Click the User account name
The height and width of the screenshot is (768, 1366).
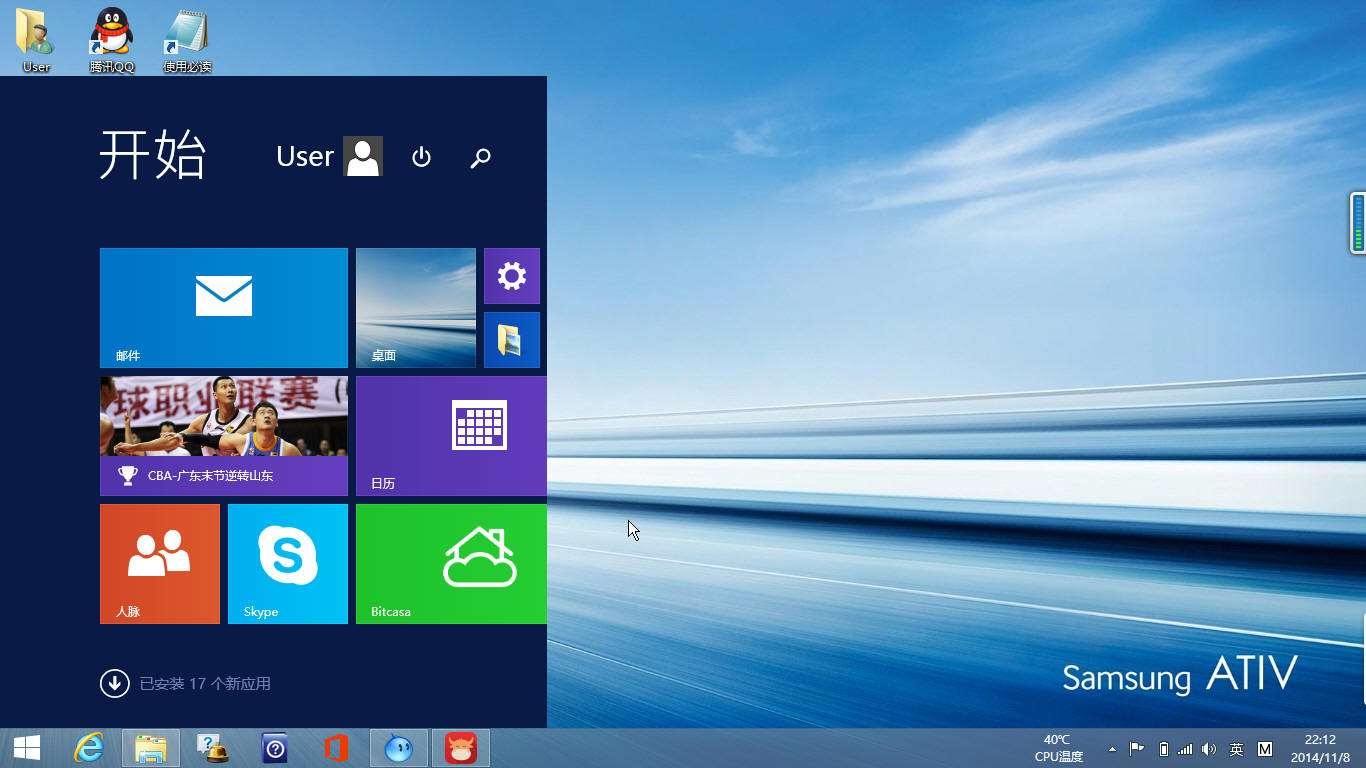(304, 156)
